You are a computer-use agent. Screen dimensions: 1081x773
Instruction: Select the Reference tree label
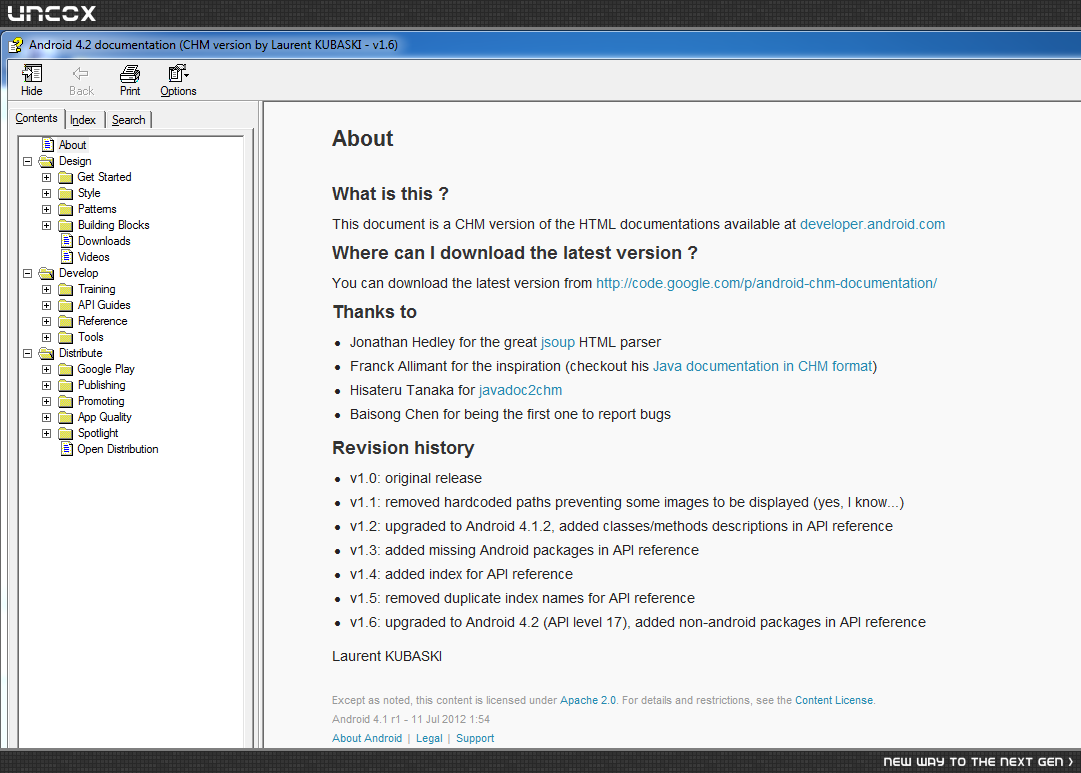[103, 321]
